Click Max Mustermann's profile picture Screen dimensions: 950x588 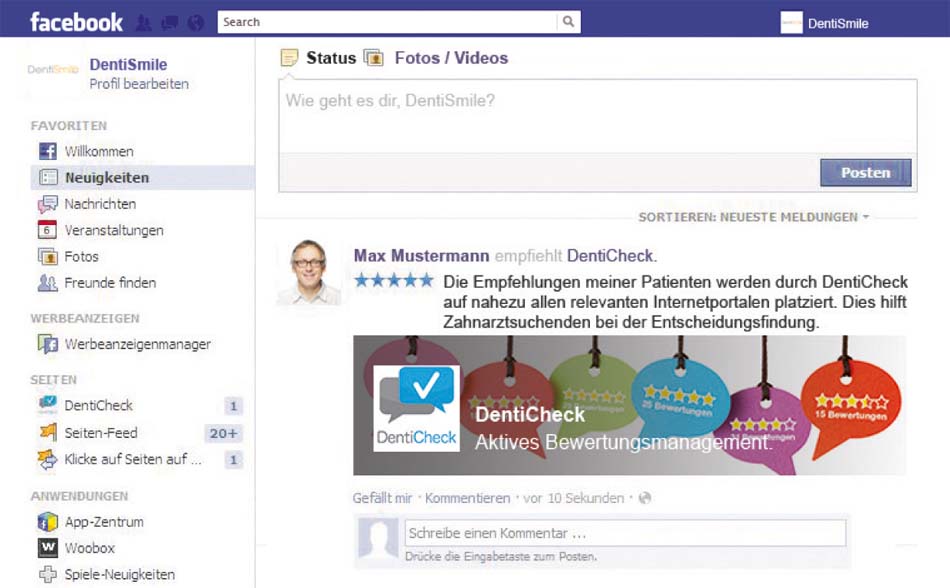[x=309, y=271]
